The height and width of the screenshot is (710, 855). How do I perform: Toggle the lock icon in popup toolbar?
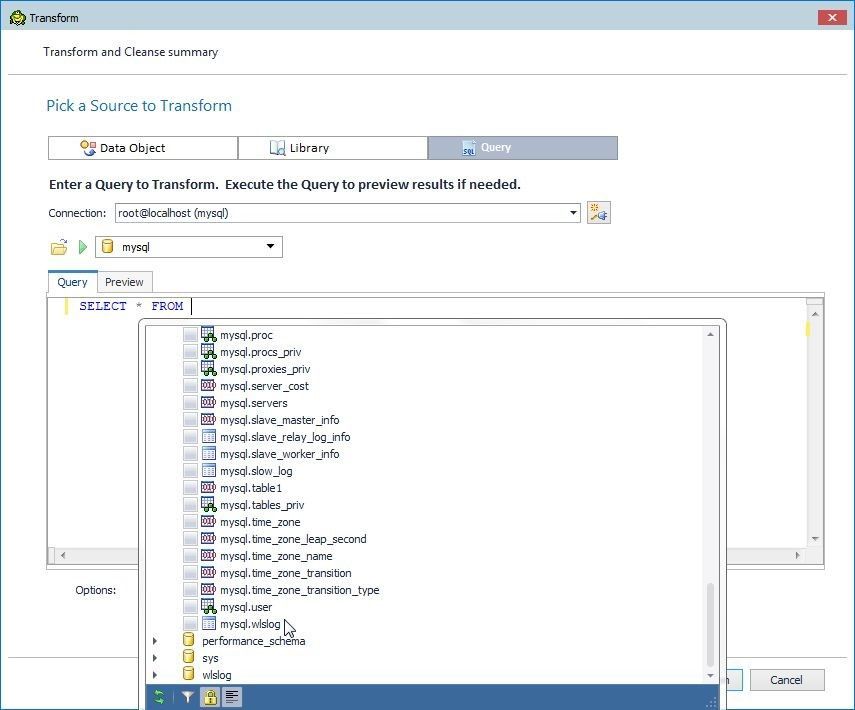coord(210,696)
